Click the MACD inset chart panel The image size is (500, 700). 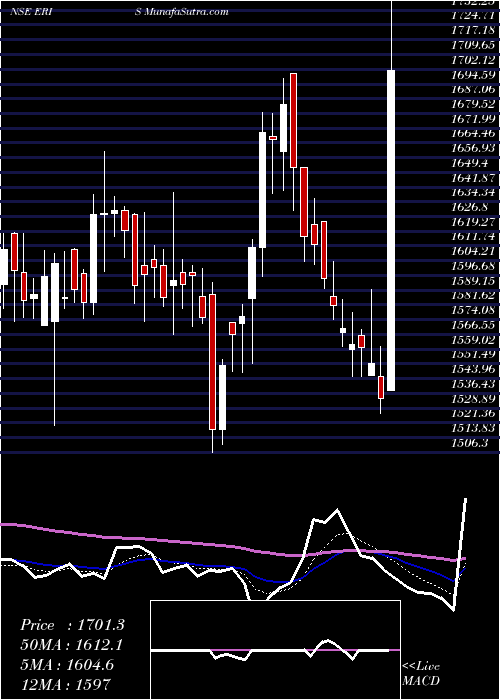click(275, 650)
